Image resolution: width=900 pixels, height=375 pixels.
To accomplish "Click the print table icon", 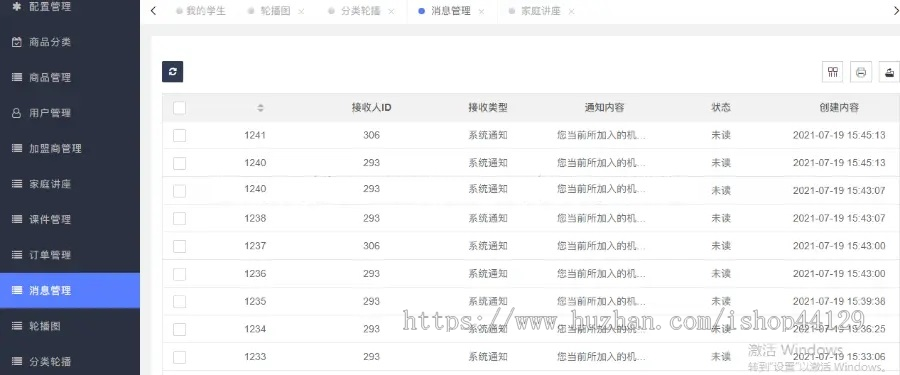I will coord(860,72).
